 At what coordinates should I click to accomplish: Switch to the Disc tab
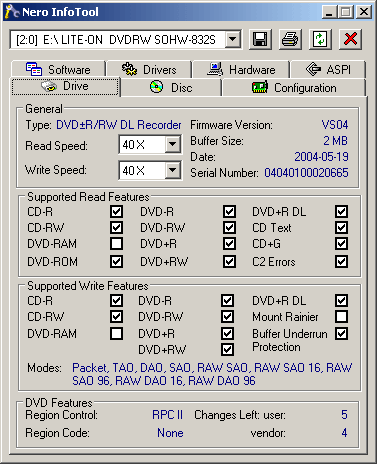tap(171, 88)
